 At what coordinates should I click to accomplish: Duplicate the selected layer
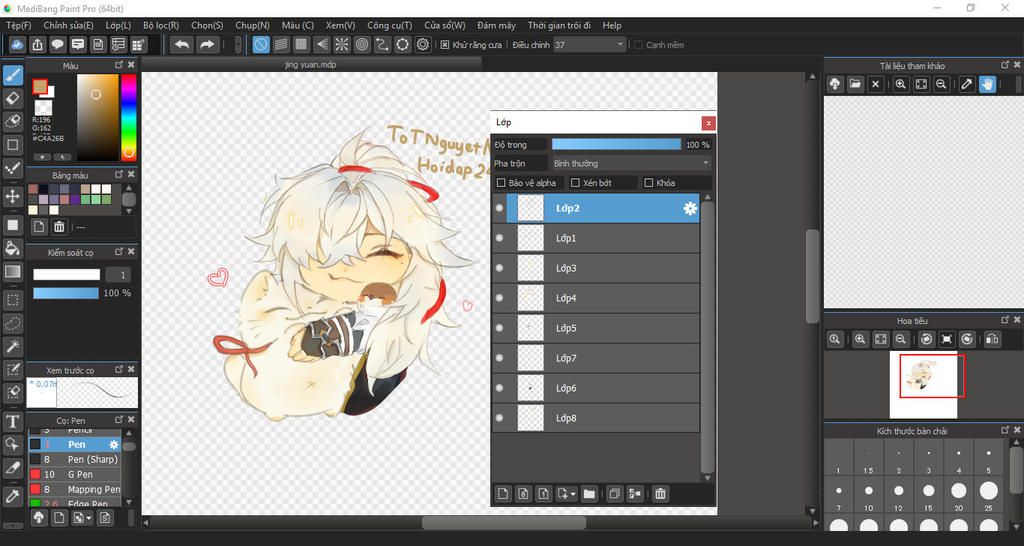click(x=614, y=494)
